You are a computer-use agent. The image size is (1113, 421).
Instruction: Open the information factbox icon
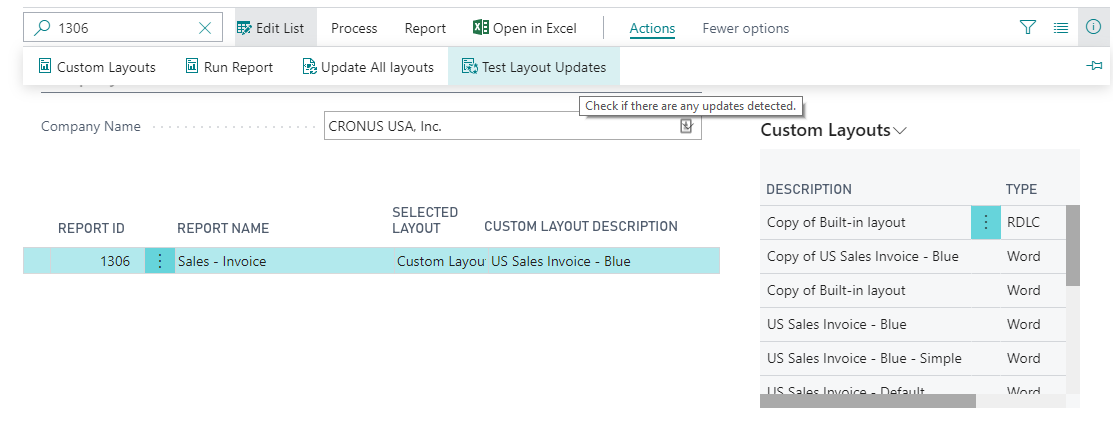(1093, 28)
